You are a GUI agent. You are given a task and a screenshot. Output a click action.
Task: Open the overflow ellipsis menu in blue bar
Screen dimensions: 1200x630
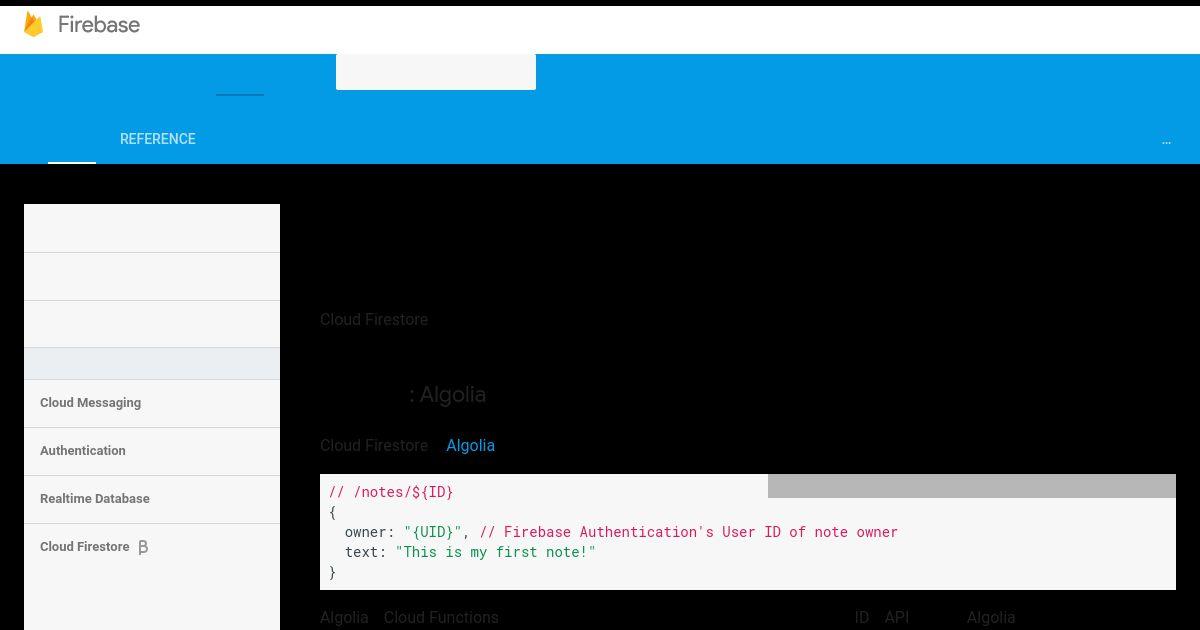(x=1166, y=141)
